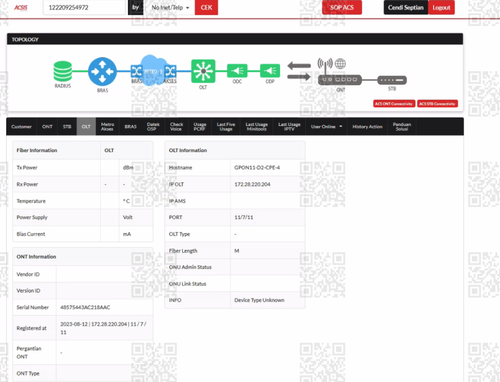Image resolution: width=500 pixels, height=382 pixels.
Task: Click hostname value GPON11-D2-CPE-4
Action: (x=257, y=167)
